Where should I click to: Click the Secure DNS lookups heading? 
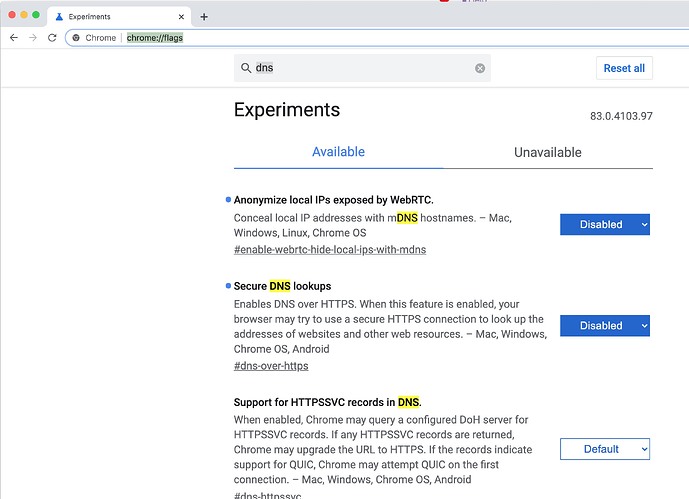[283, 286]
